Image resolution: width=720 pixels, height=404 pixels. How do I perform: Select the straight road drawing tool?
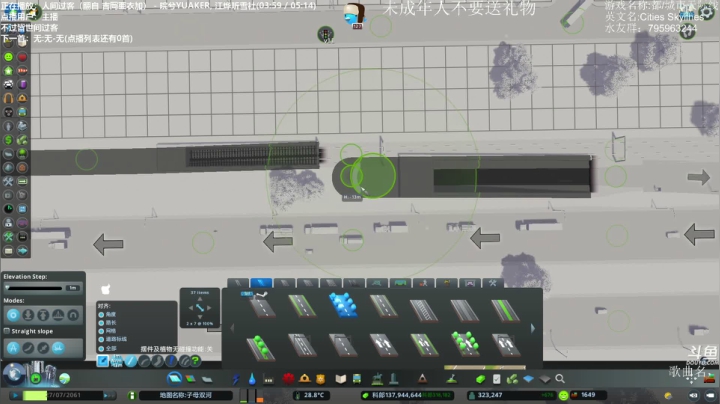[130, 361]
